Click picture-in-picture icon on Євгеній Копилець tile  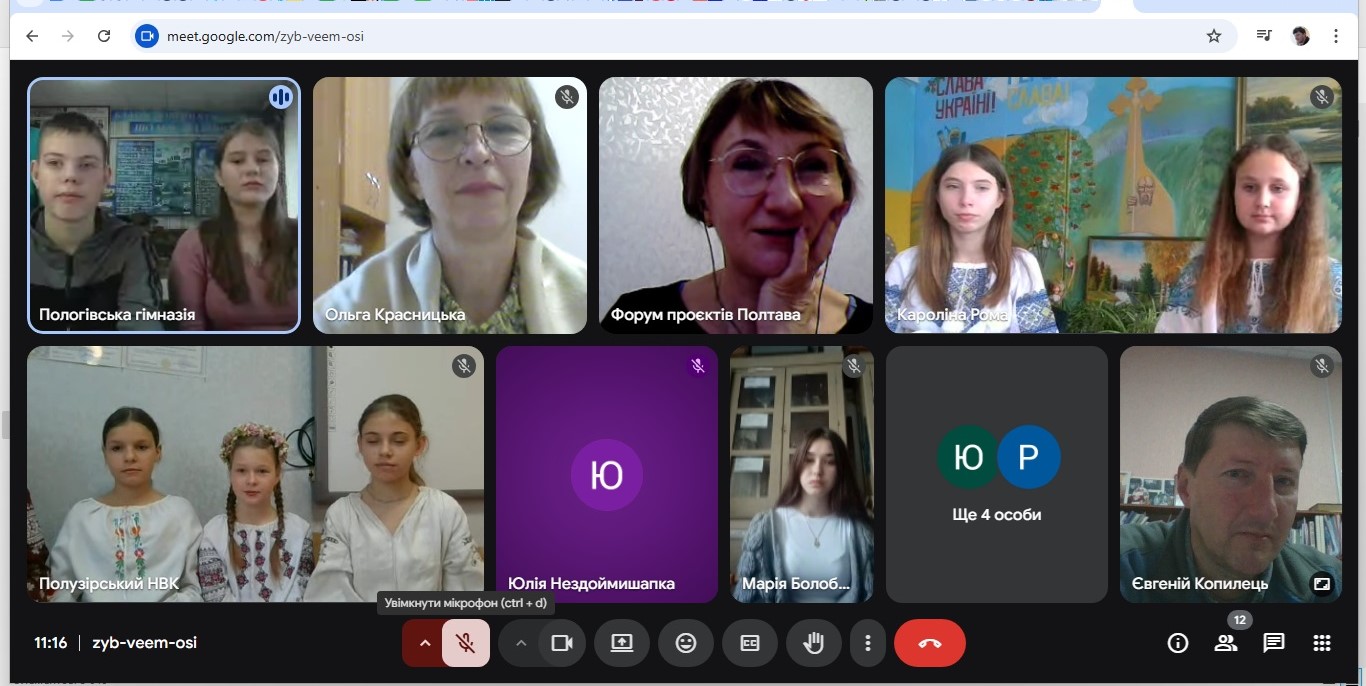pos(1321,584)
